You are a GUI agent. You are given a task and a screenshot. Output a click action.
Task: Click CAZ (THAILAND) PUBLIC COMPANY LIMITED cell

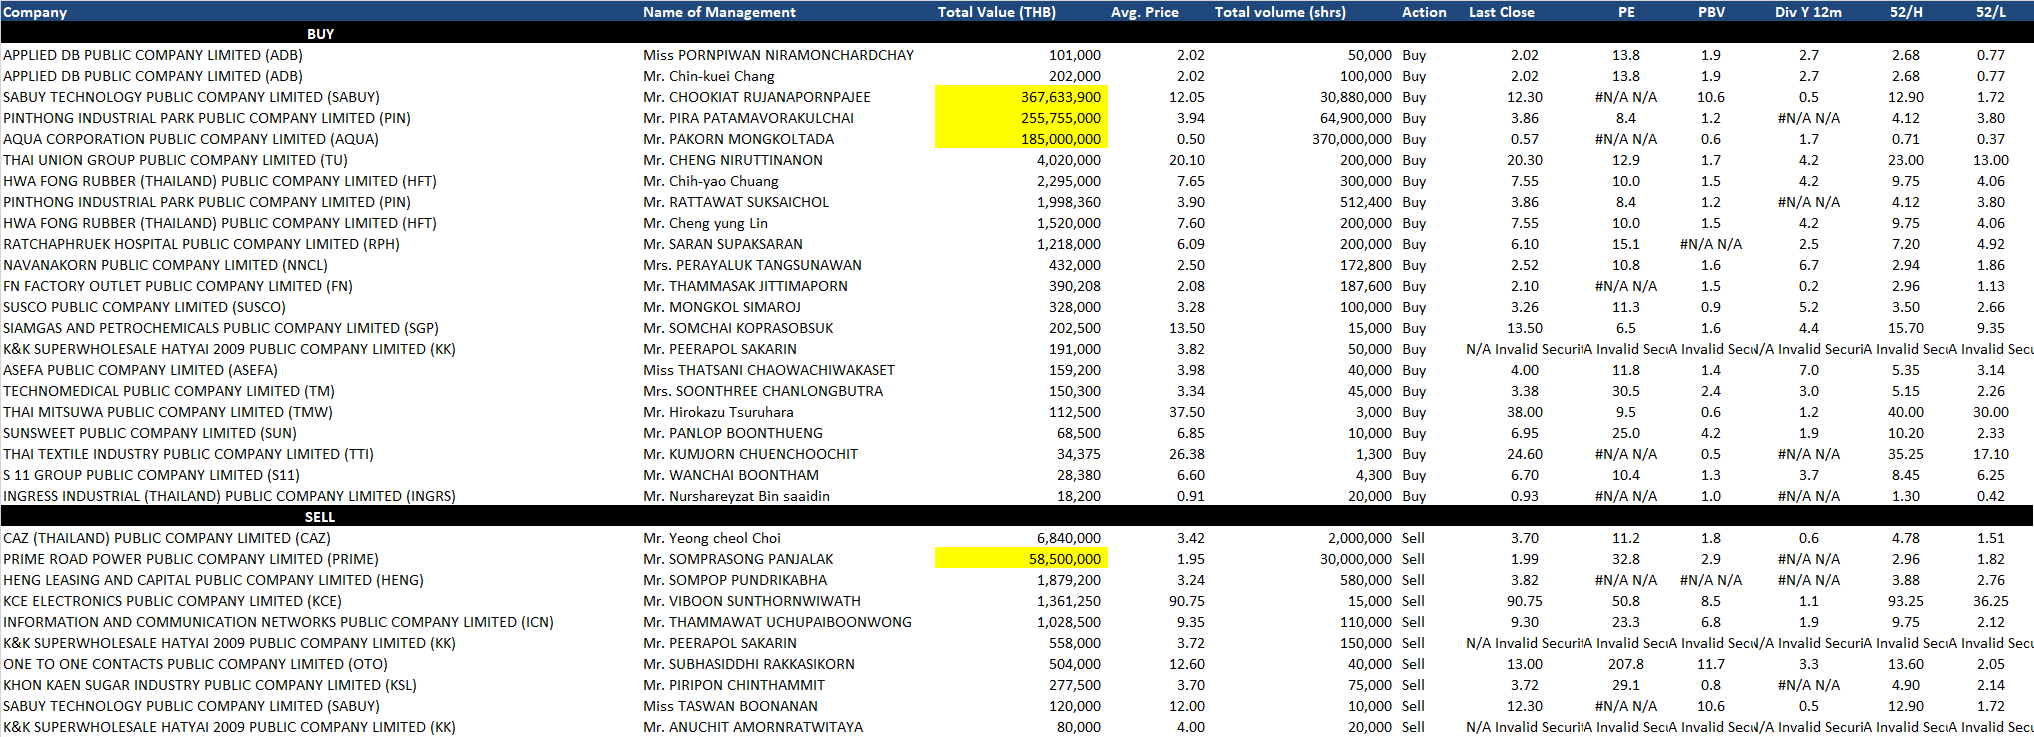pos(166,538)
